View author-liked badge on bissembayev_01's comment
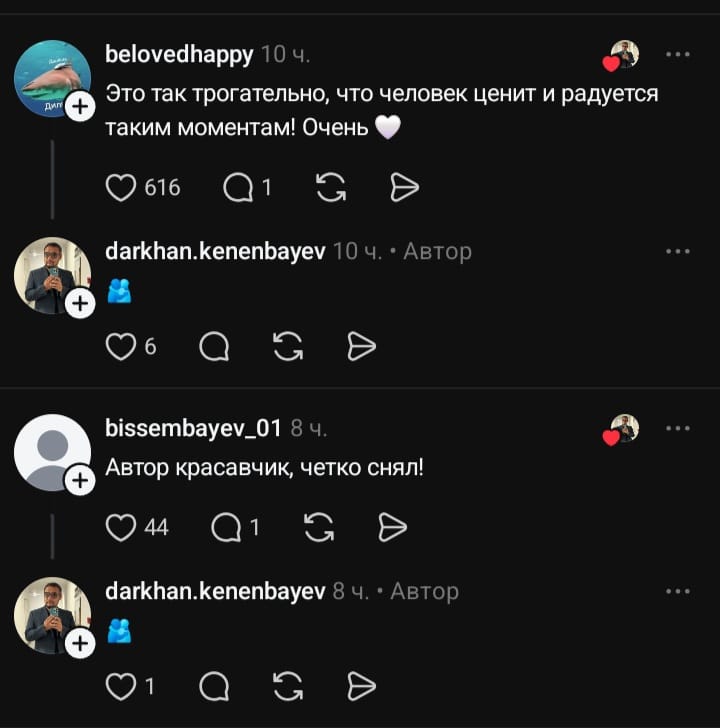 (621, 430)
